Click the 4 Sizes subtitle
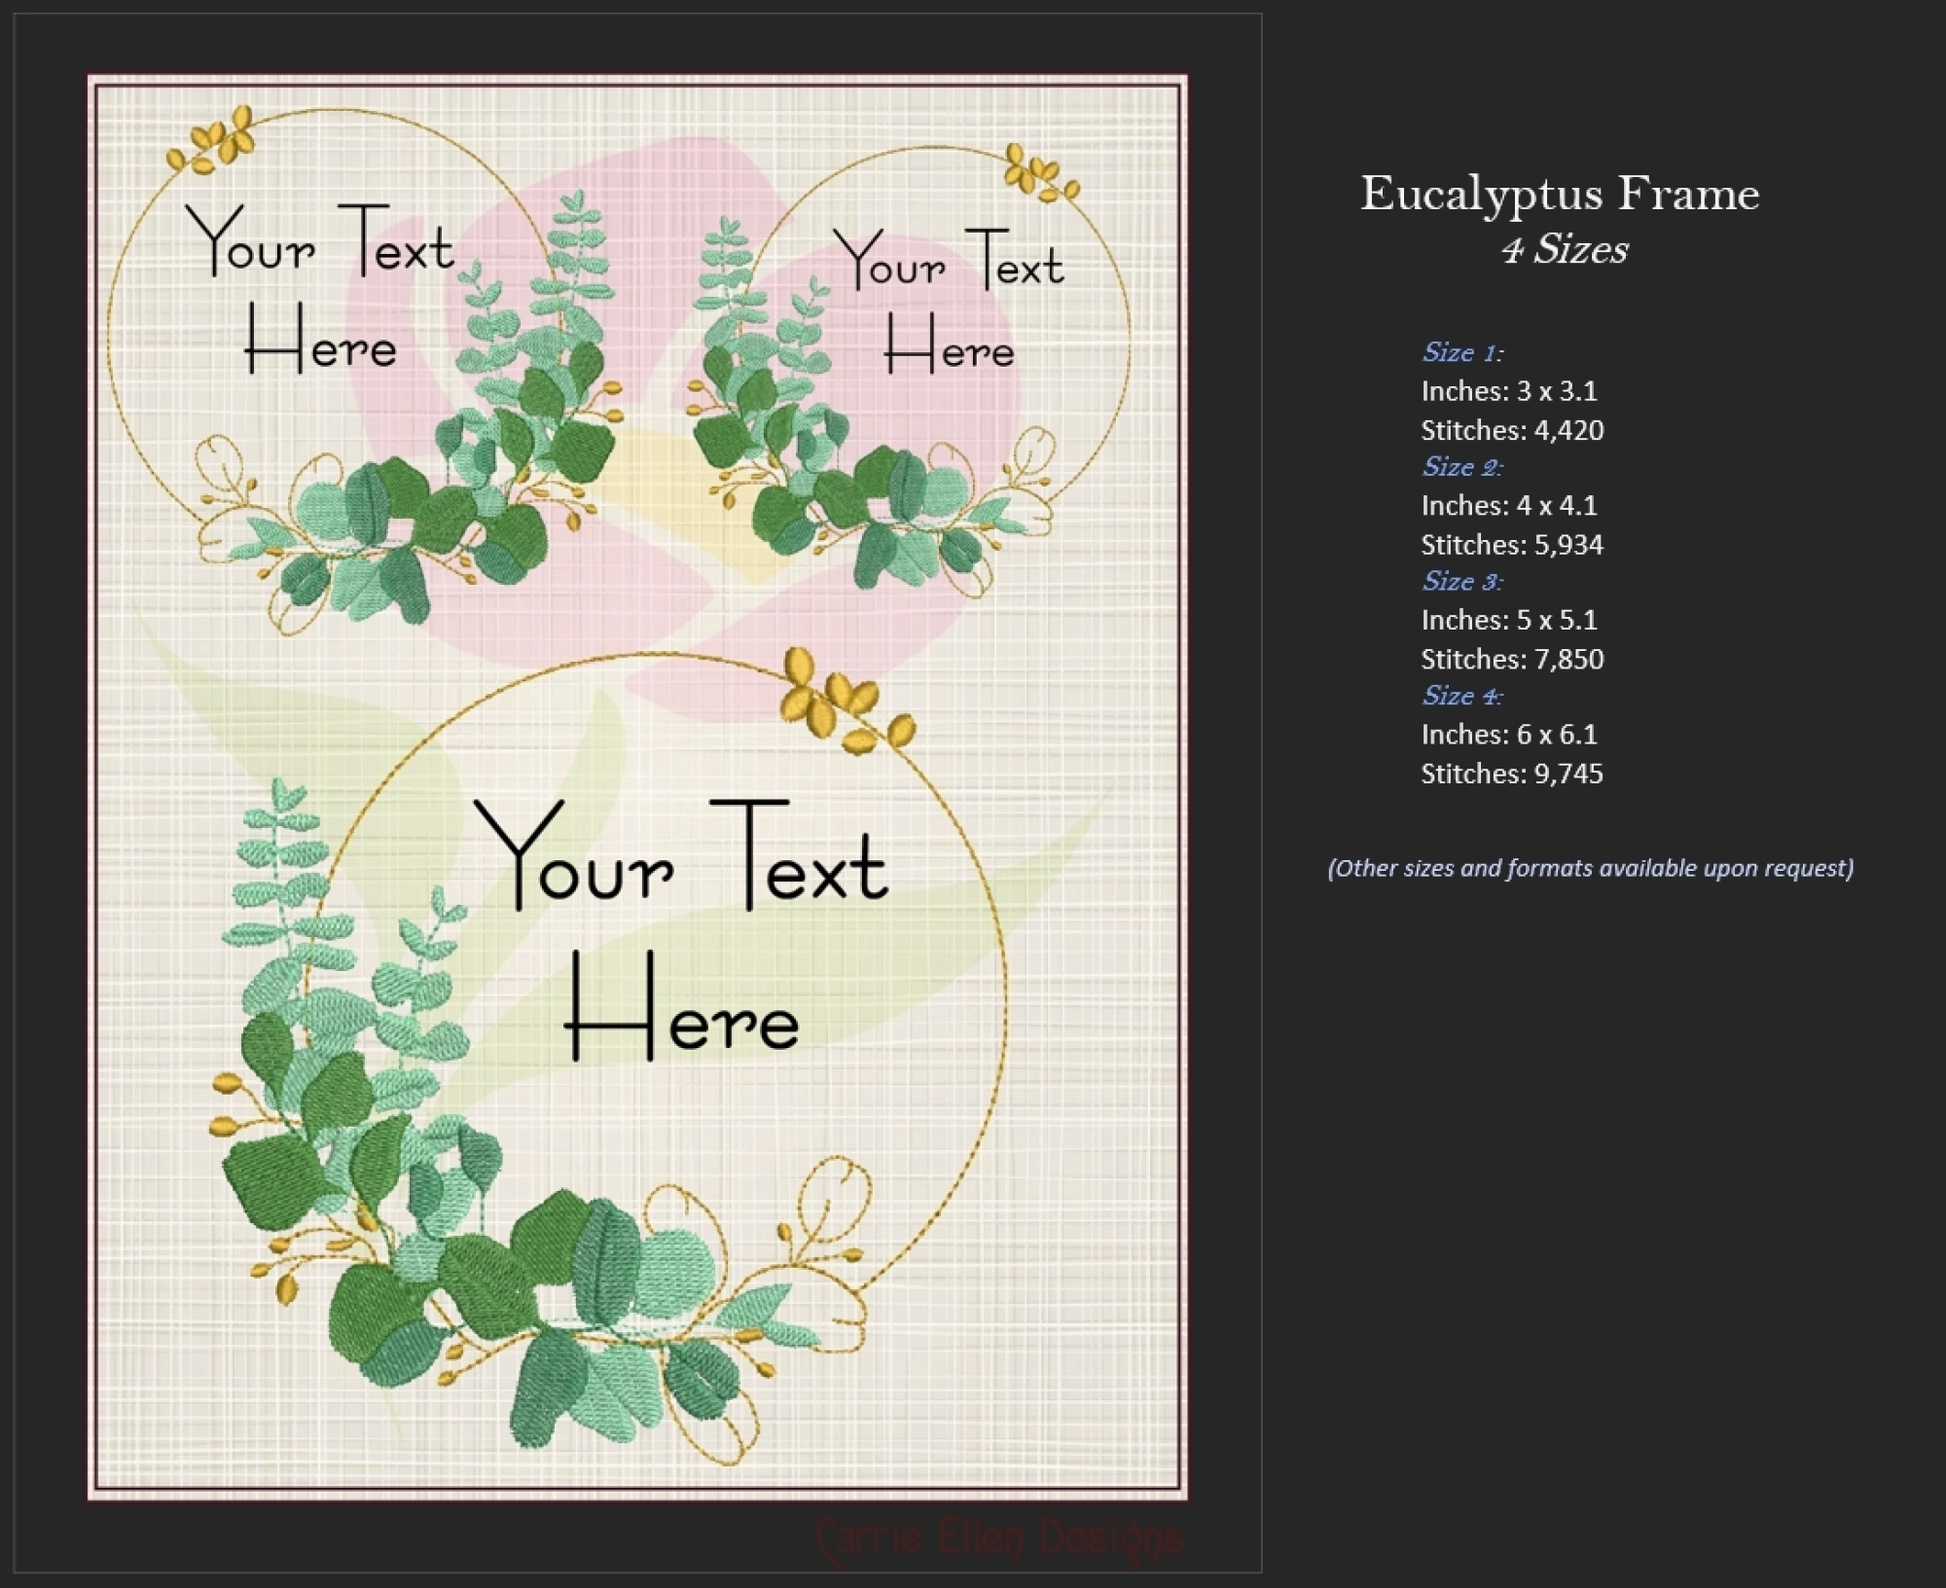Viewport: 1946px width, 1588px height. coord(1564,250)
